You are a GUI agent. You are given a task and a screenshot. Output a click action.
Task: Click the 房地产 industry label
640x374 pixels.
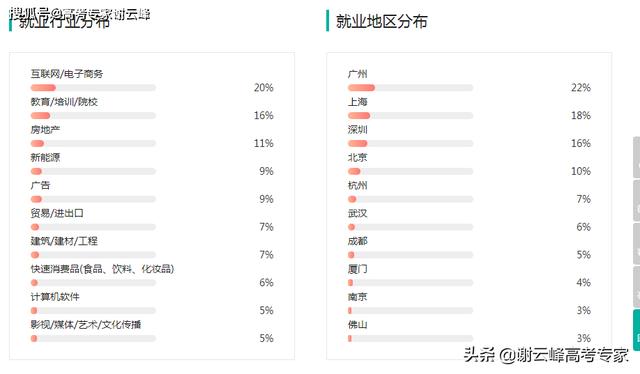(x=45, y=130)
